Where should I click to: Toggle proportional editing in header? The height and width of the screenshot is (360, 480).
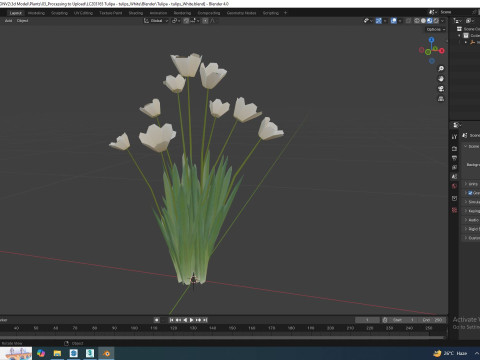click(205, 21)
